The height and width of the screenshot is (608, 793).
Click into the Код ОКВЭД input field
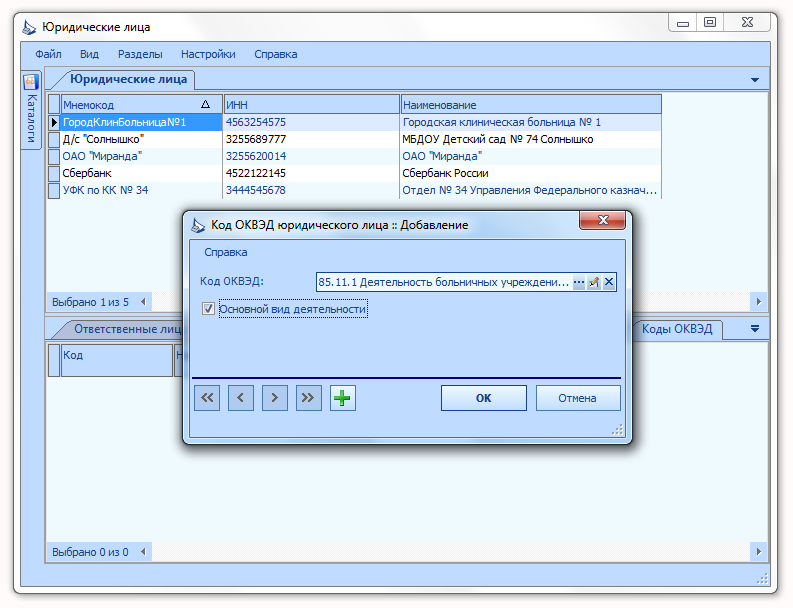coord(444,282)
